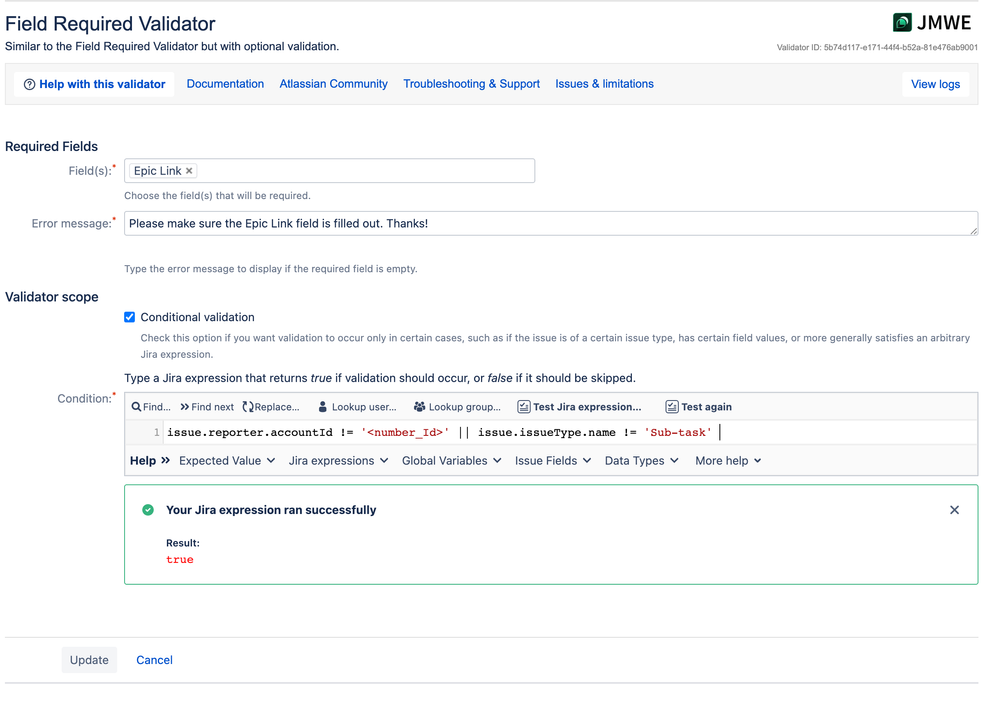Image resolution: width=999 pixels, height=704 pixels.
Task: Click the Find next arrows icon
Action: [185, 406]
